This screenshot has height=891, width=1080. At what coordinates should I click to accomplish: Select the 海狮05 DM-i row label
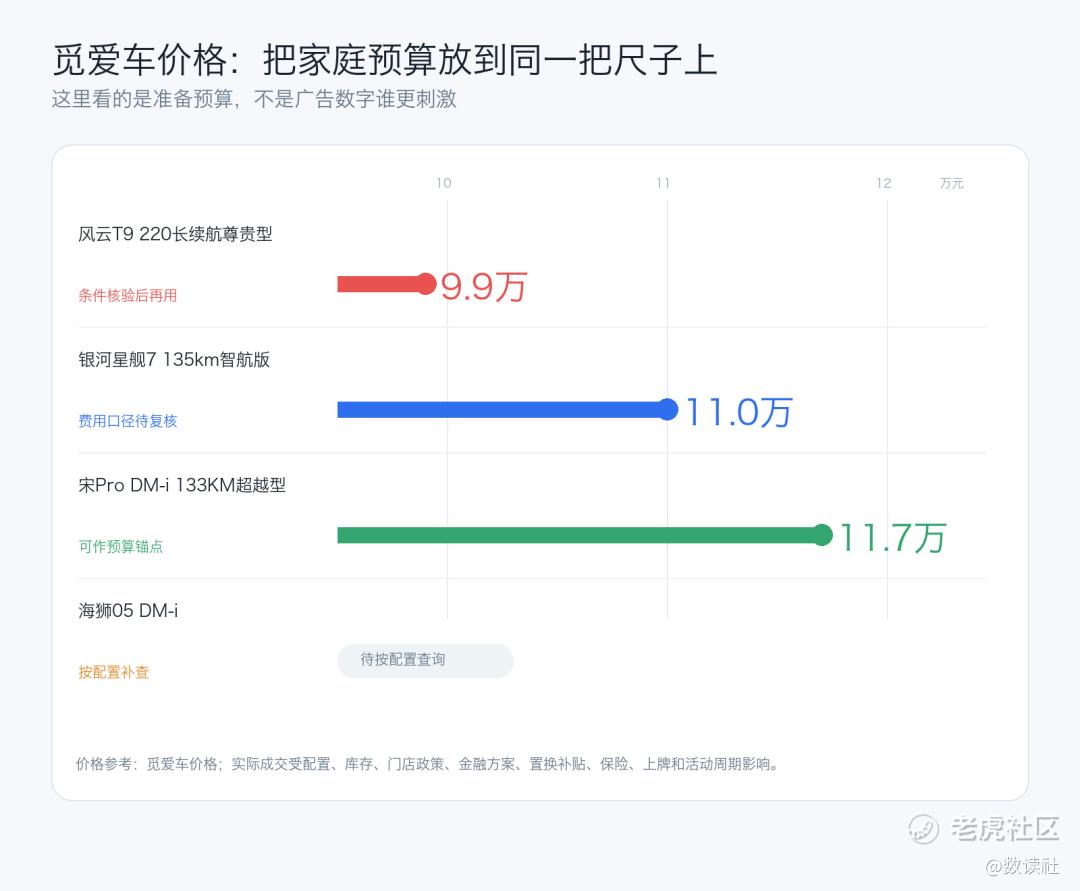(128, 610)
